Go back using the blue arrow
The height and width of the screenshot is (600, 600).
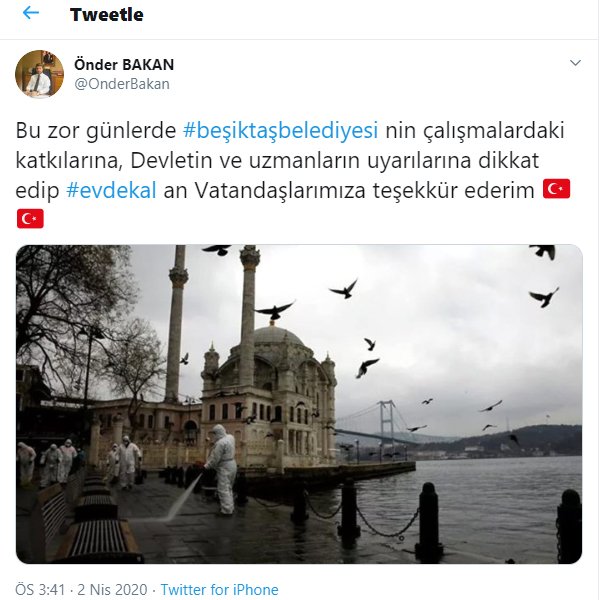pyautogui.click(x=31, y=13)
